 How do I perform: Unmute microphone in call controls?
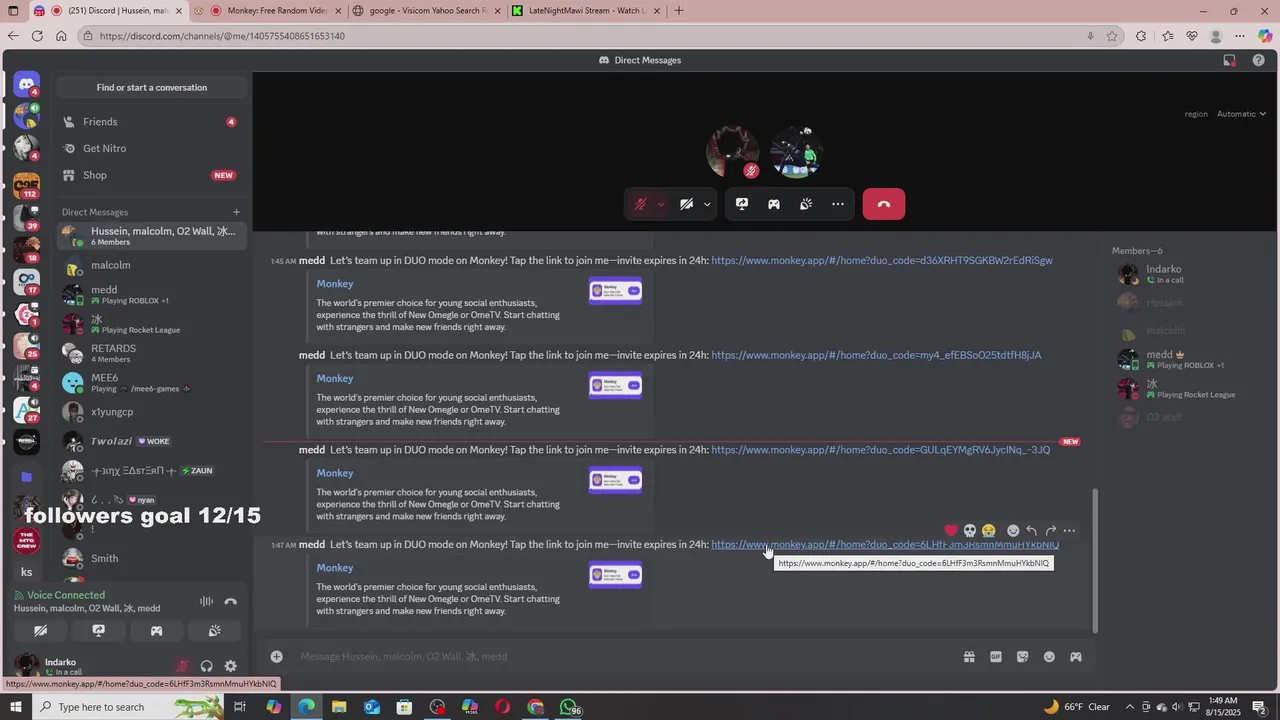(x=641, y=204)
